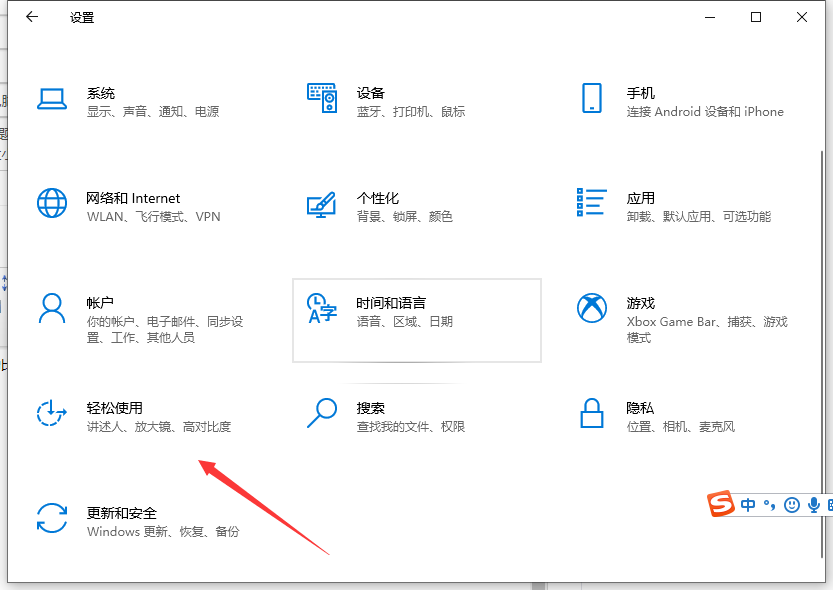Select the highlighted 时间和语言 tile
This screenshot has width=833, height=590.
point(416,320)
